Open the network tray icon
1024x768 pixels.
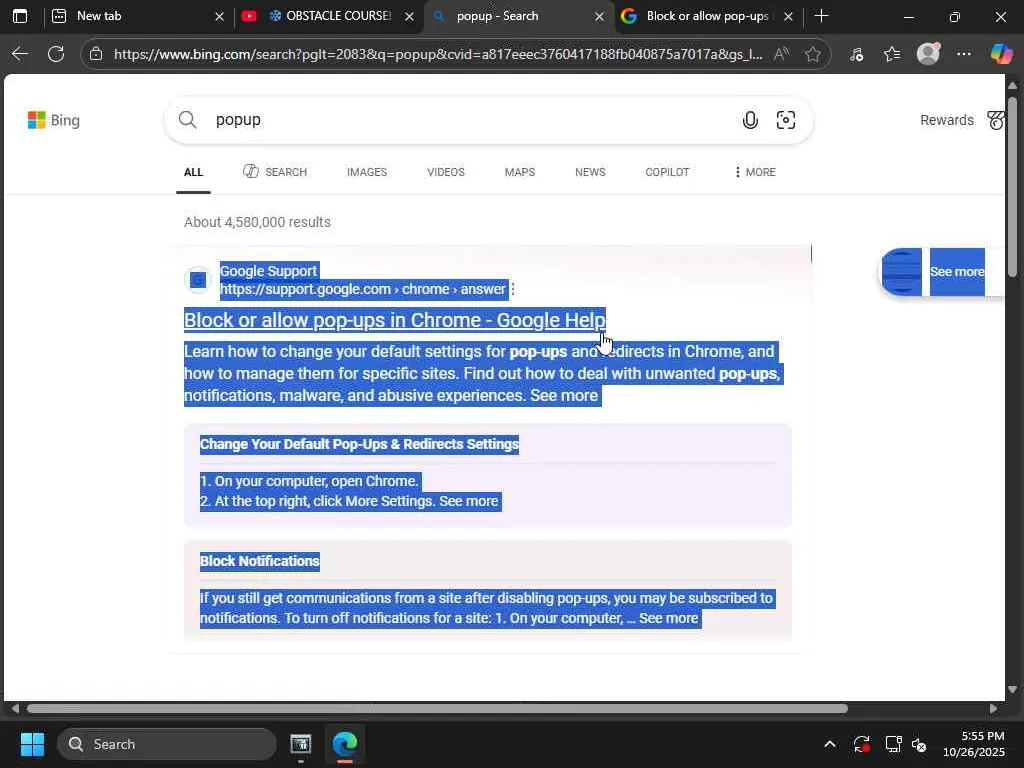[893, 744]
